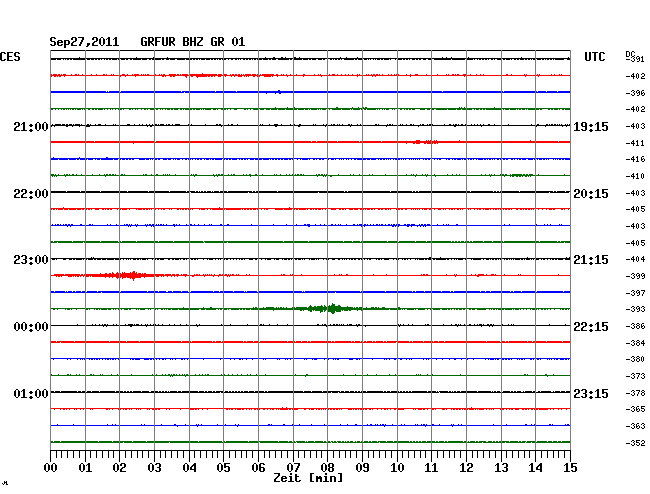Click the 06 minute axis label

point(258,467)
